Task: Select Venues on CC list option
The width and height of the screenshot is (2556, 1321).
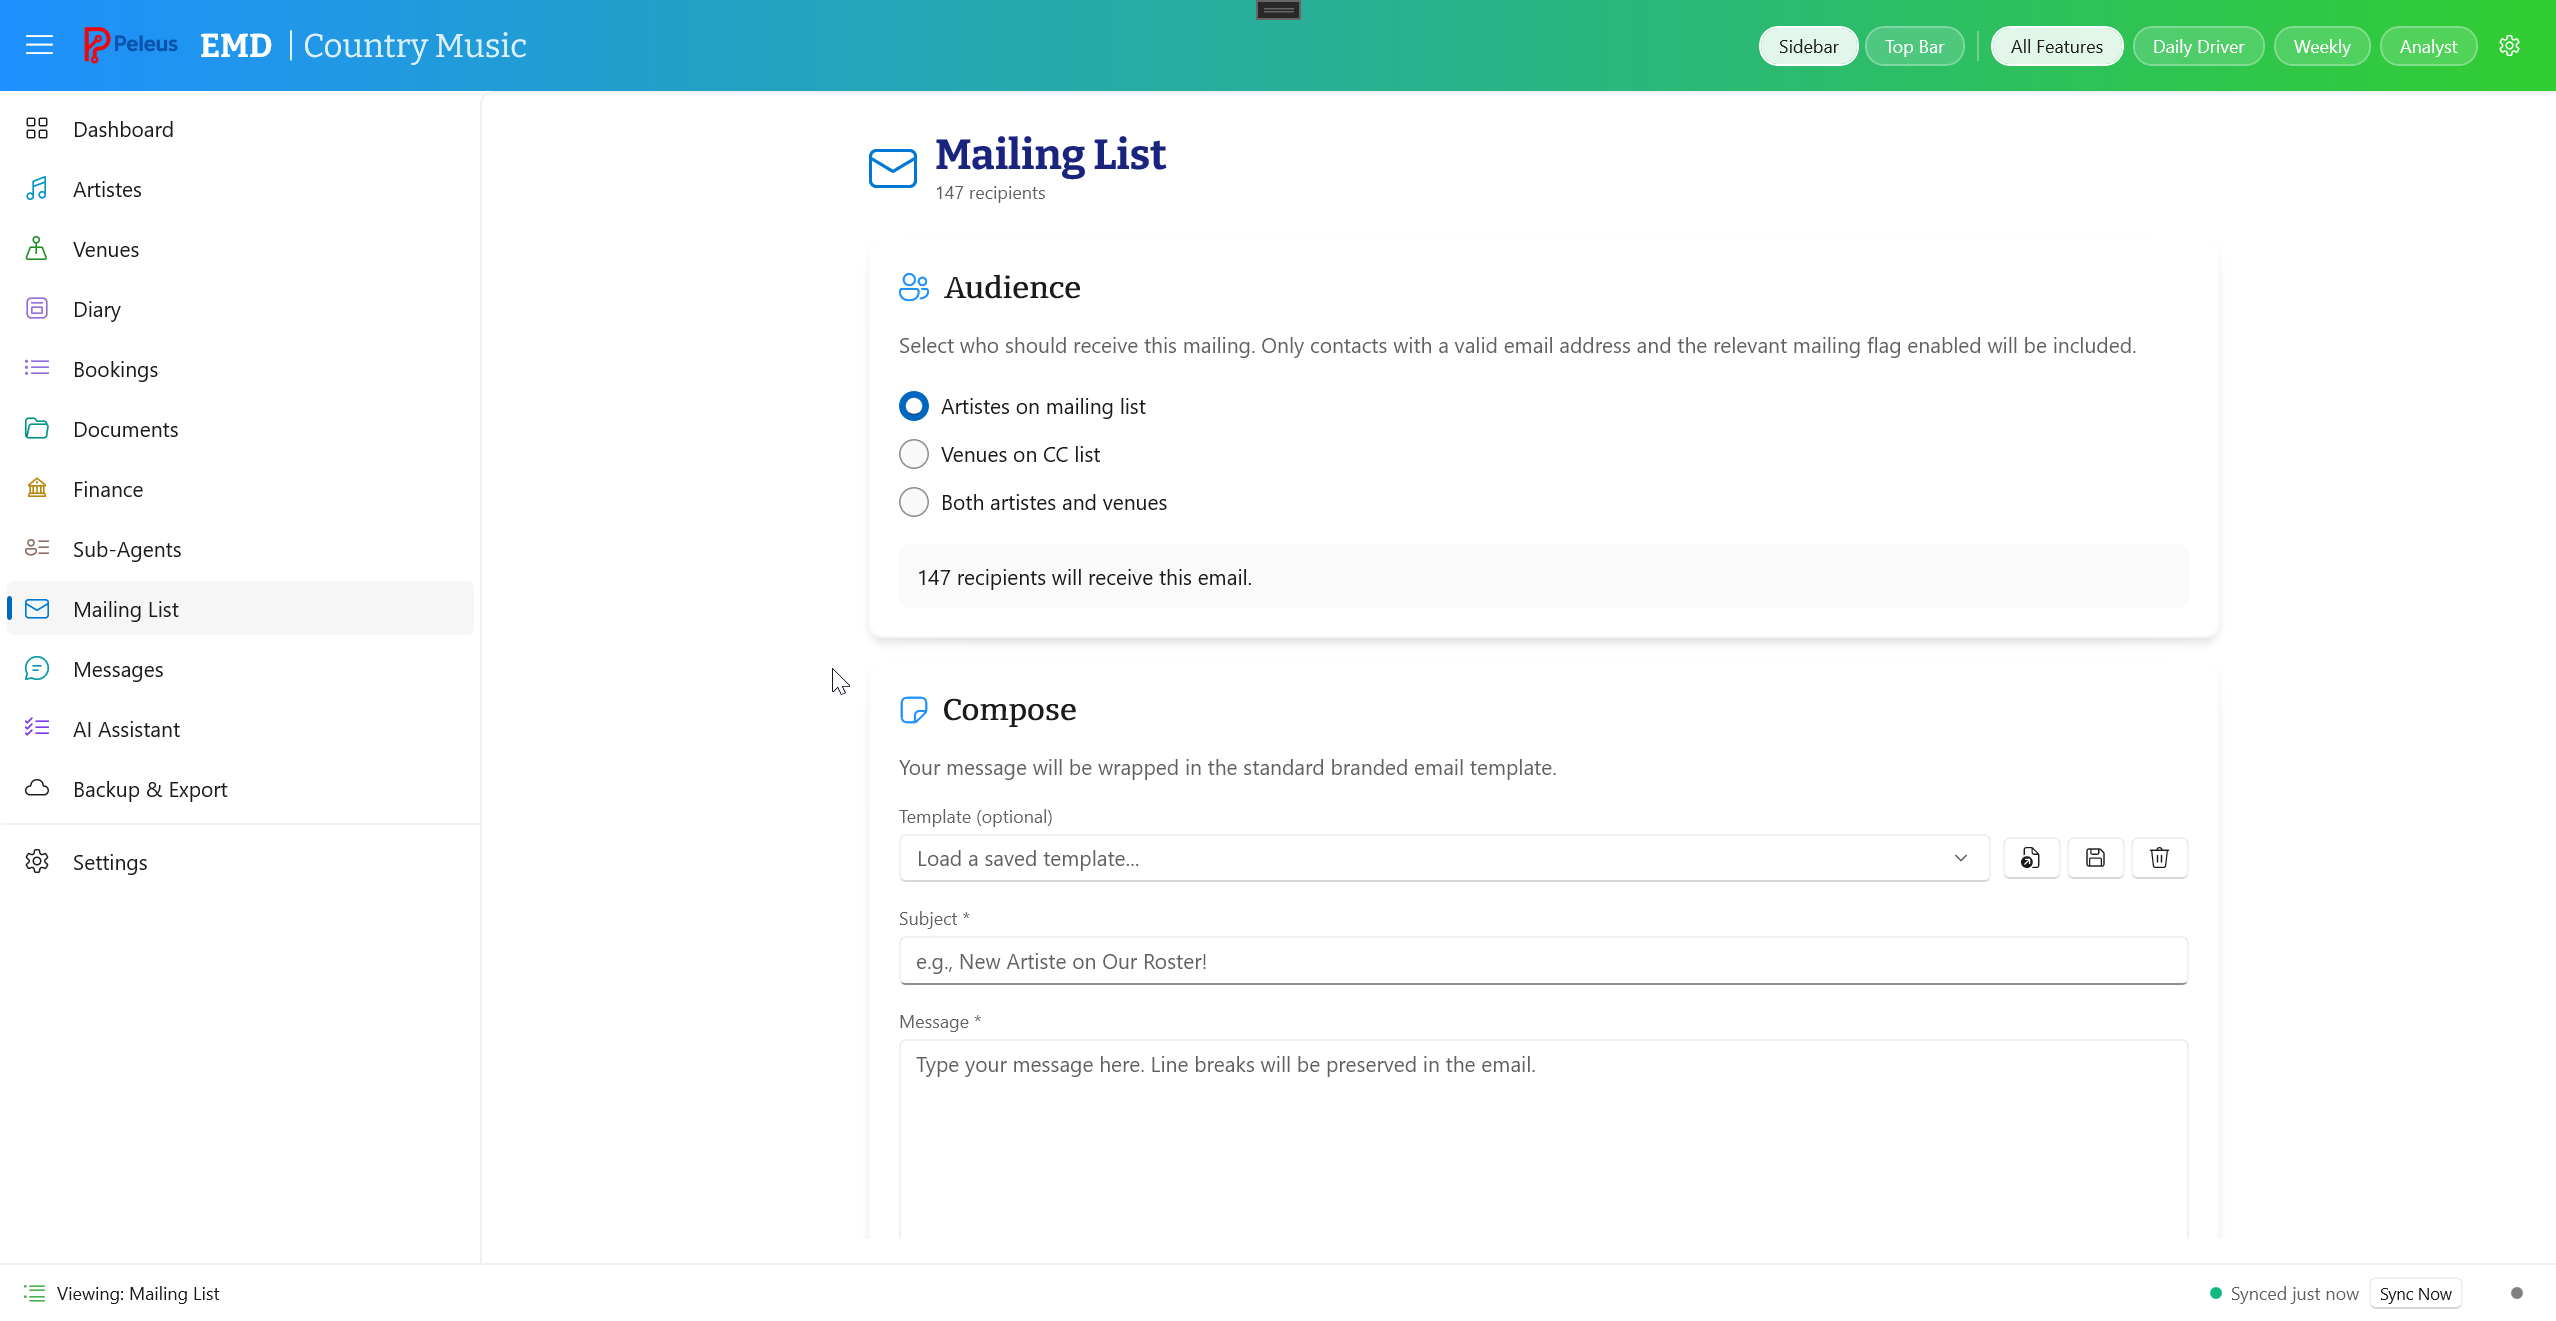Action: point(913,454)
